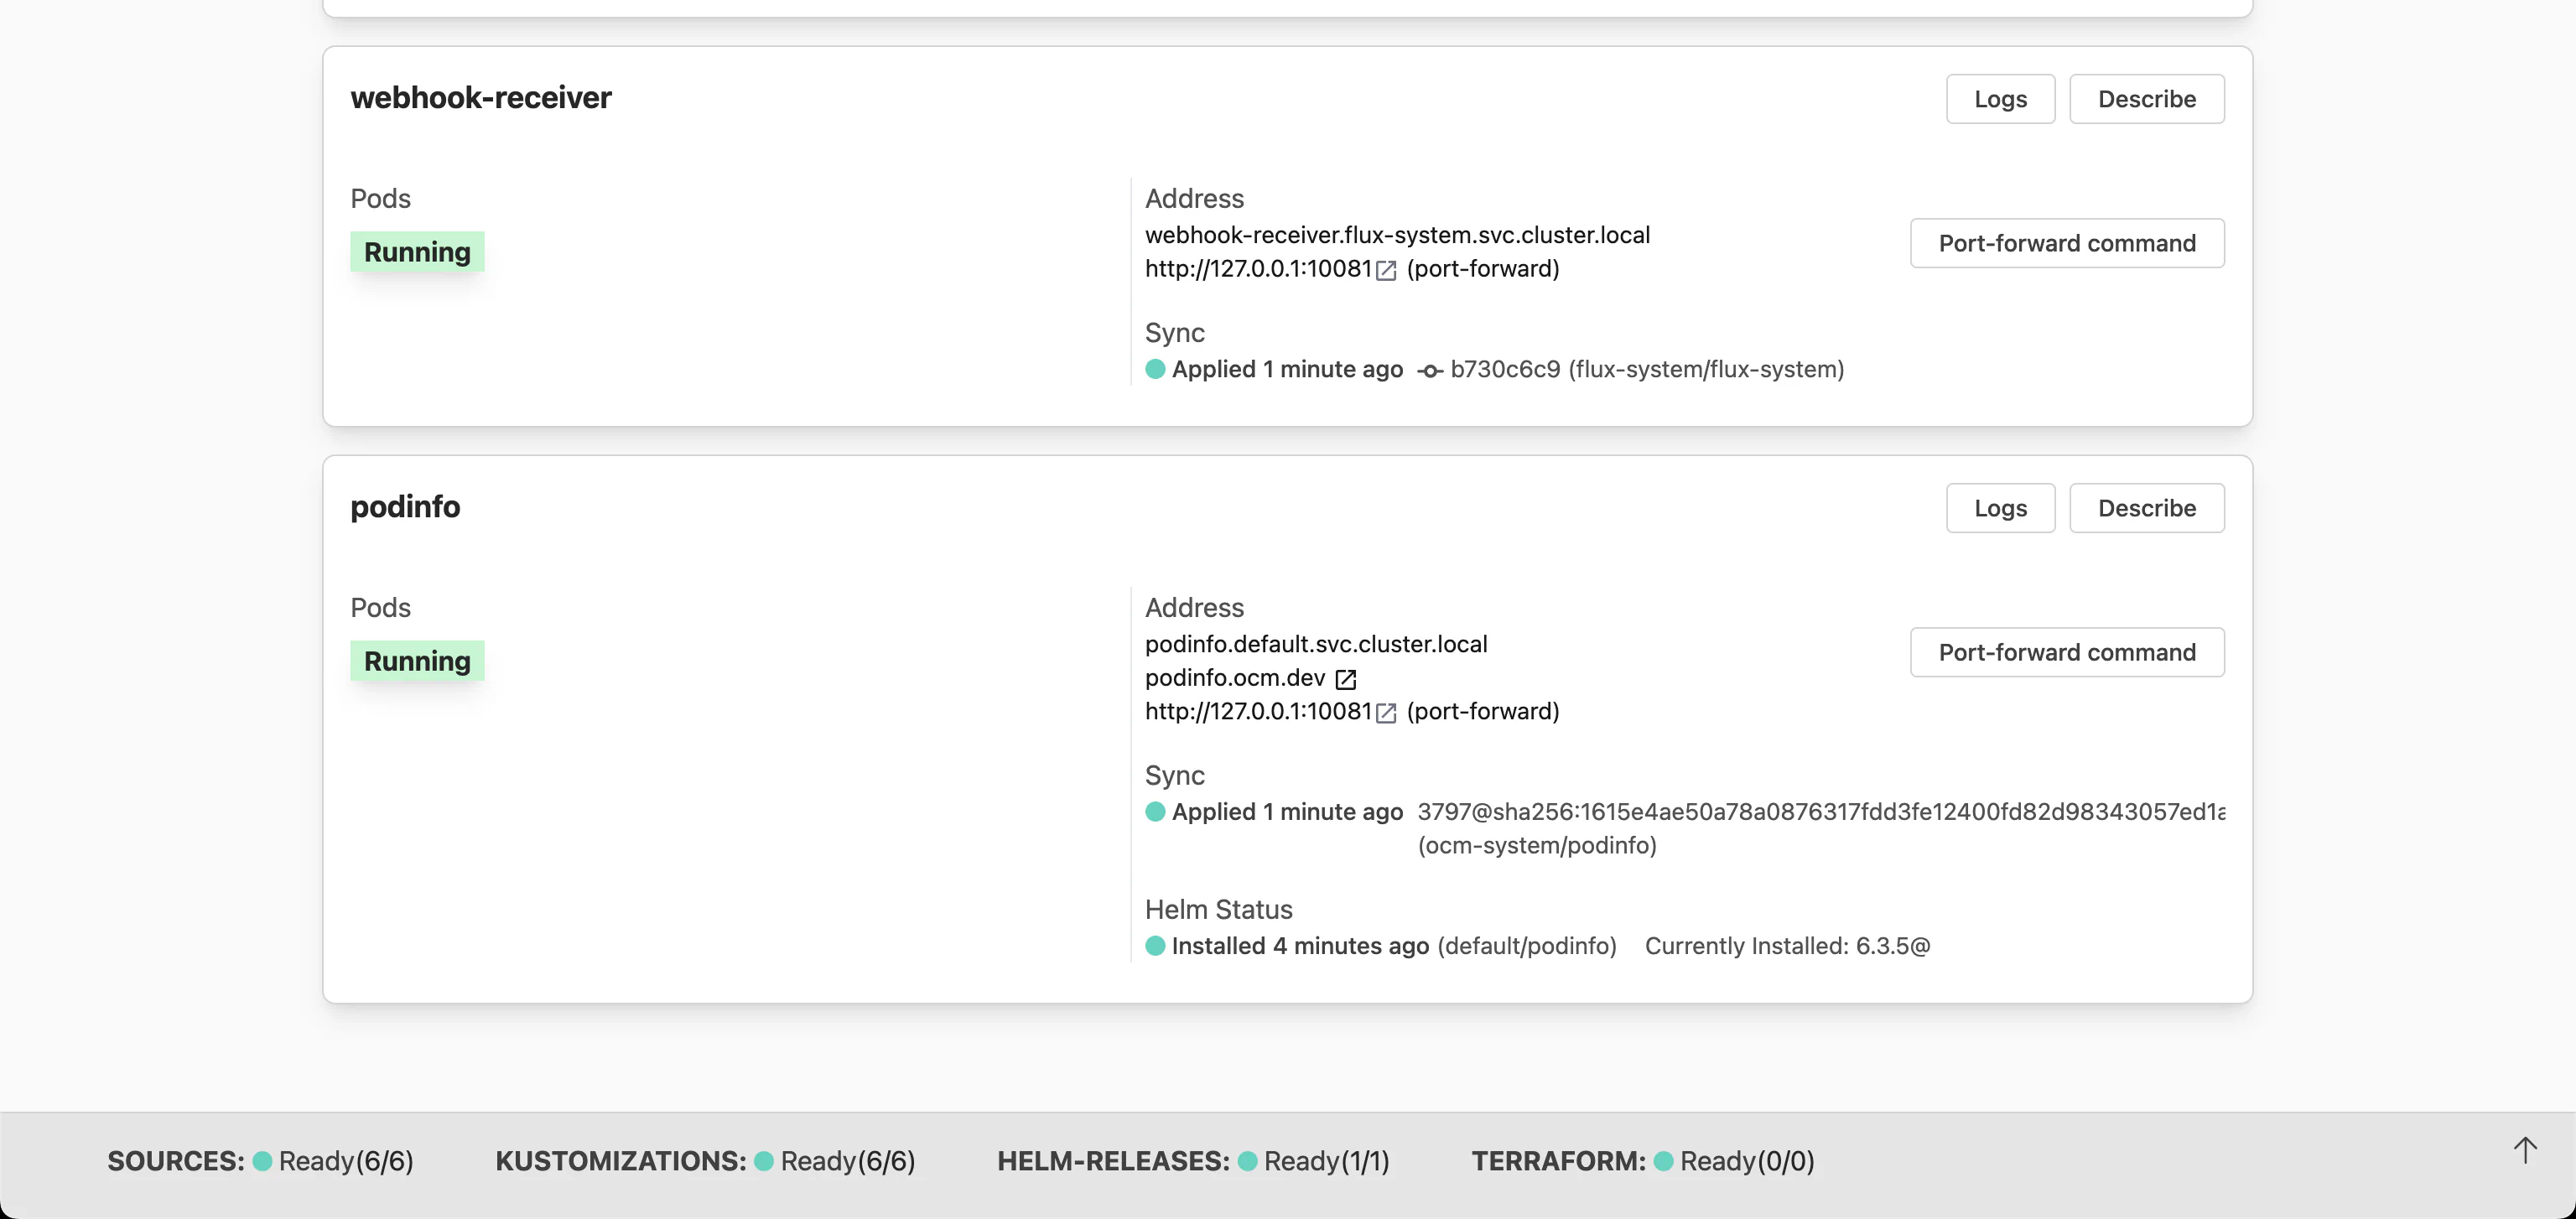Click Running pod badge in webhook-receiver card

coord(417,252)
